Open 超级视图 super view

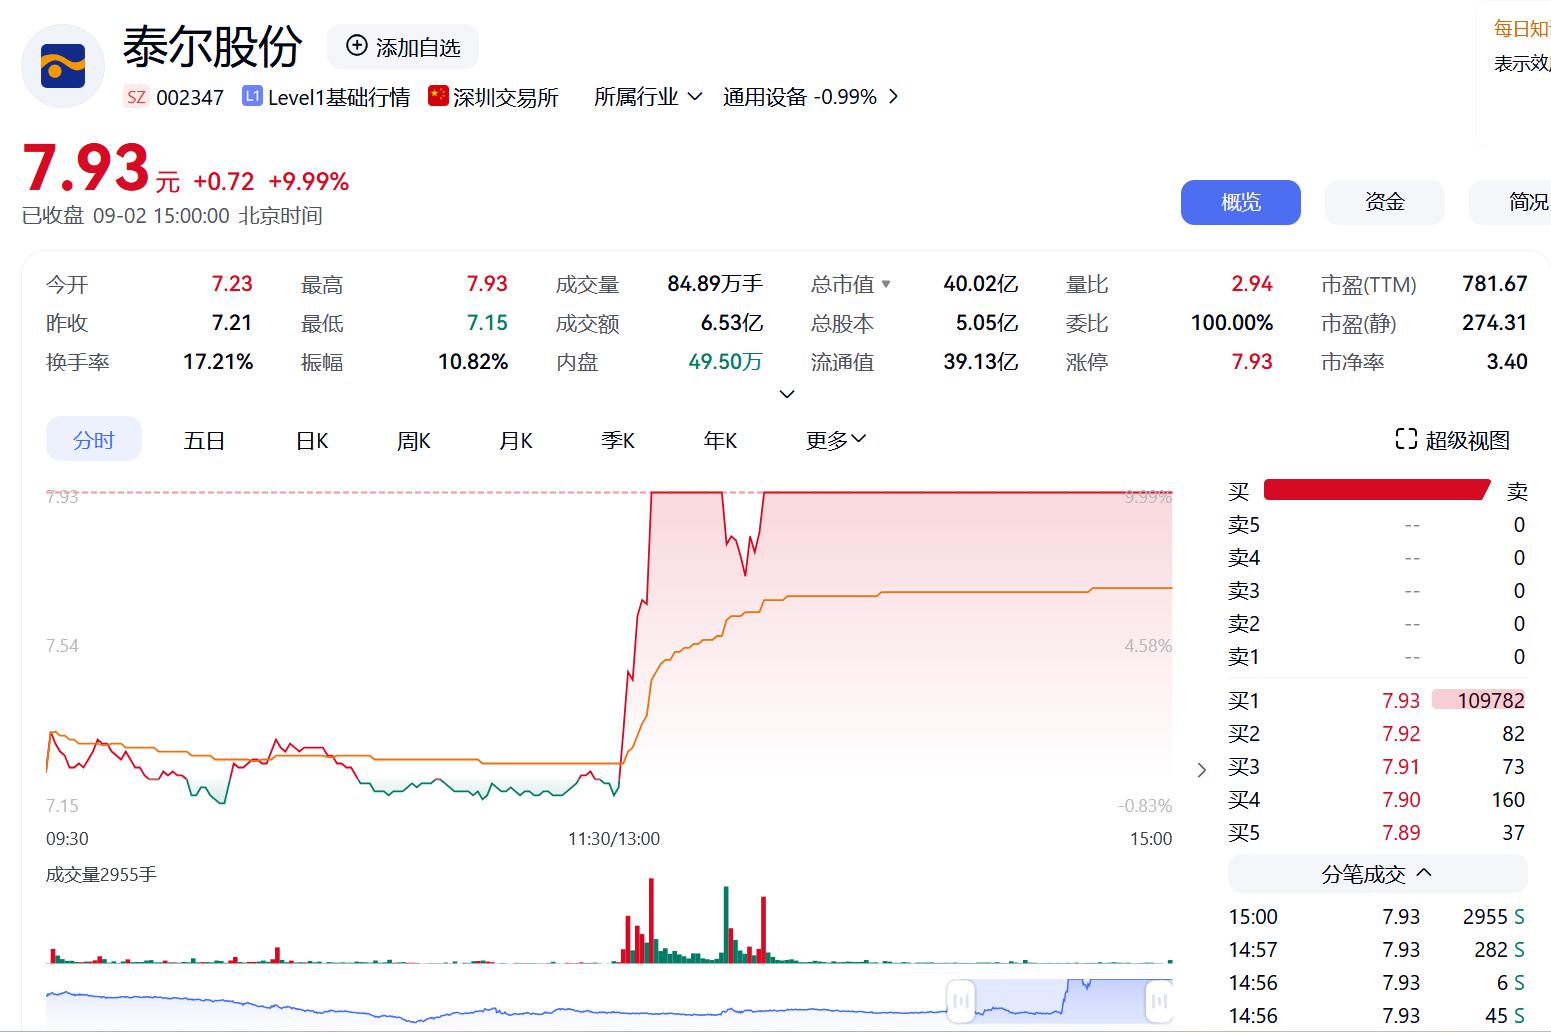click(x=1452, y=440)
